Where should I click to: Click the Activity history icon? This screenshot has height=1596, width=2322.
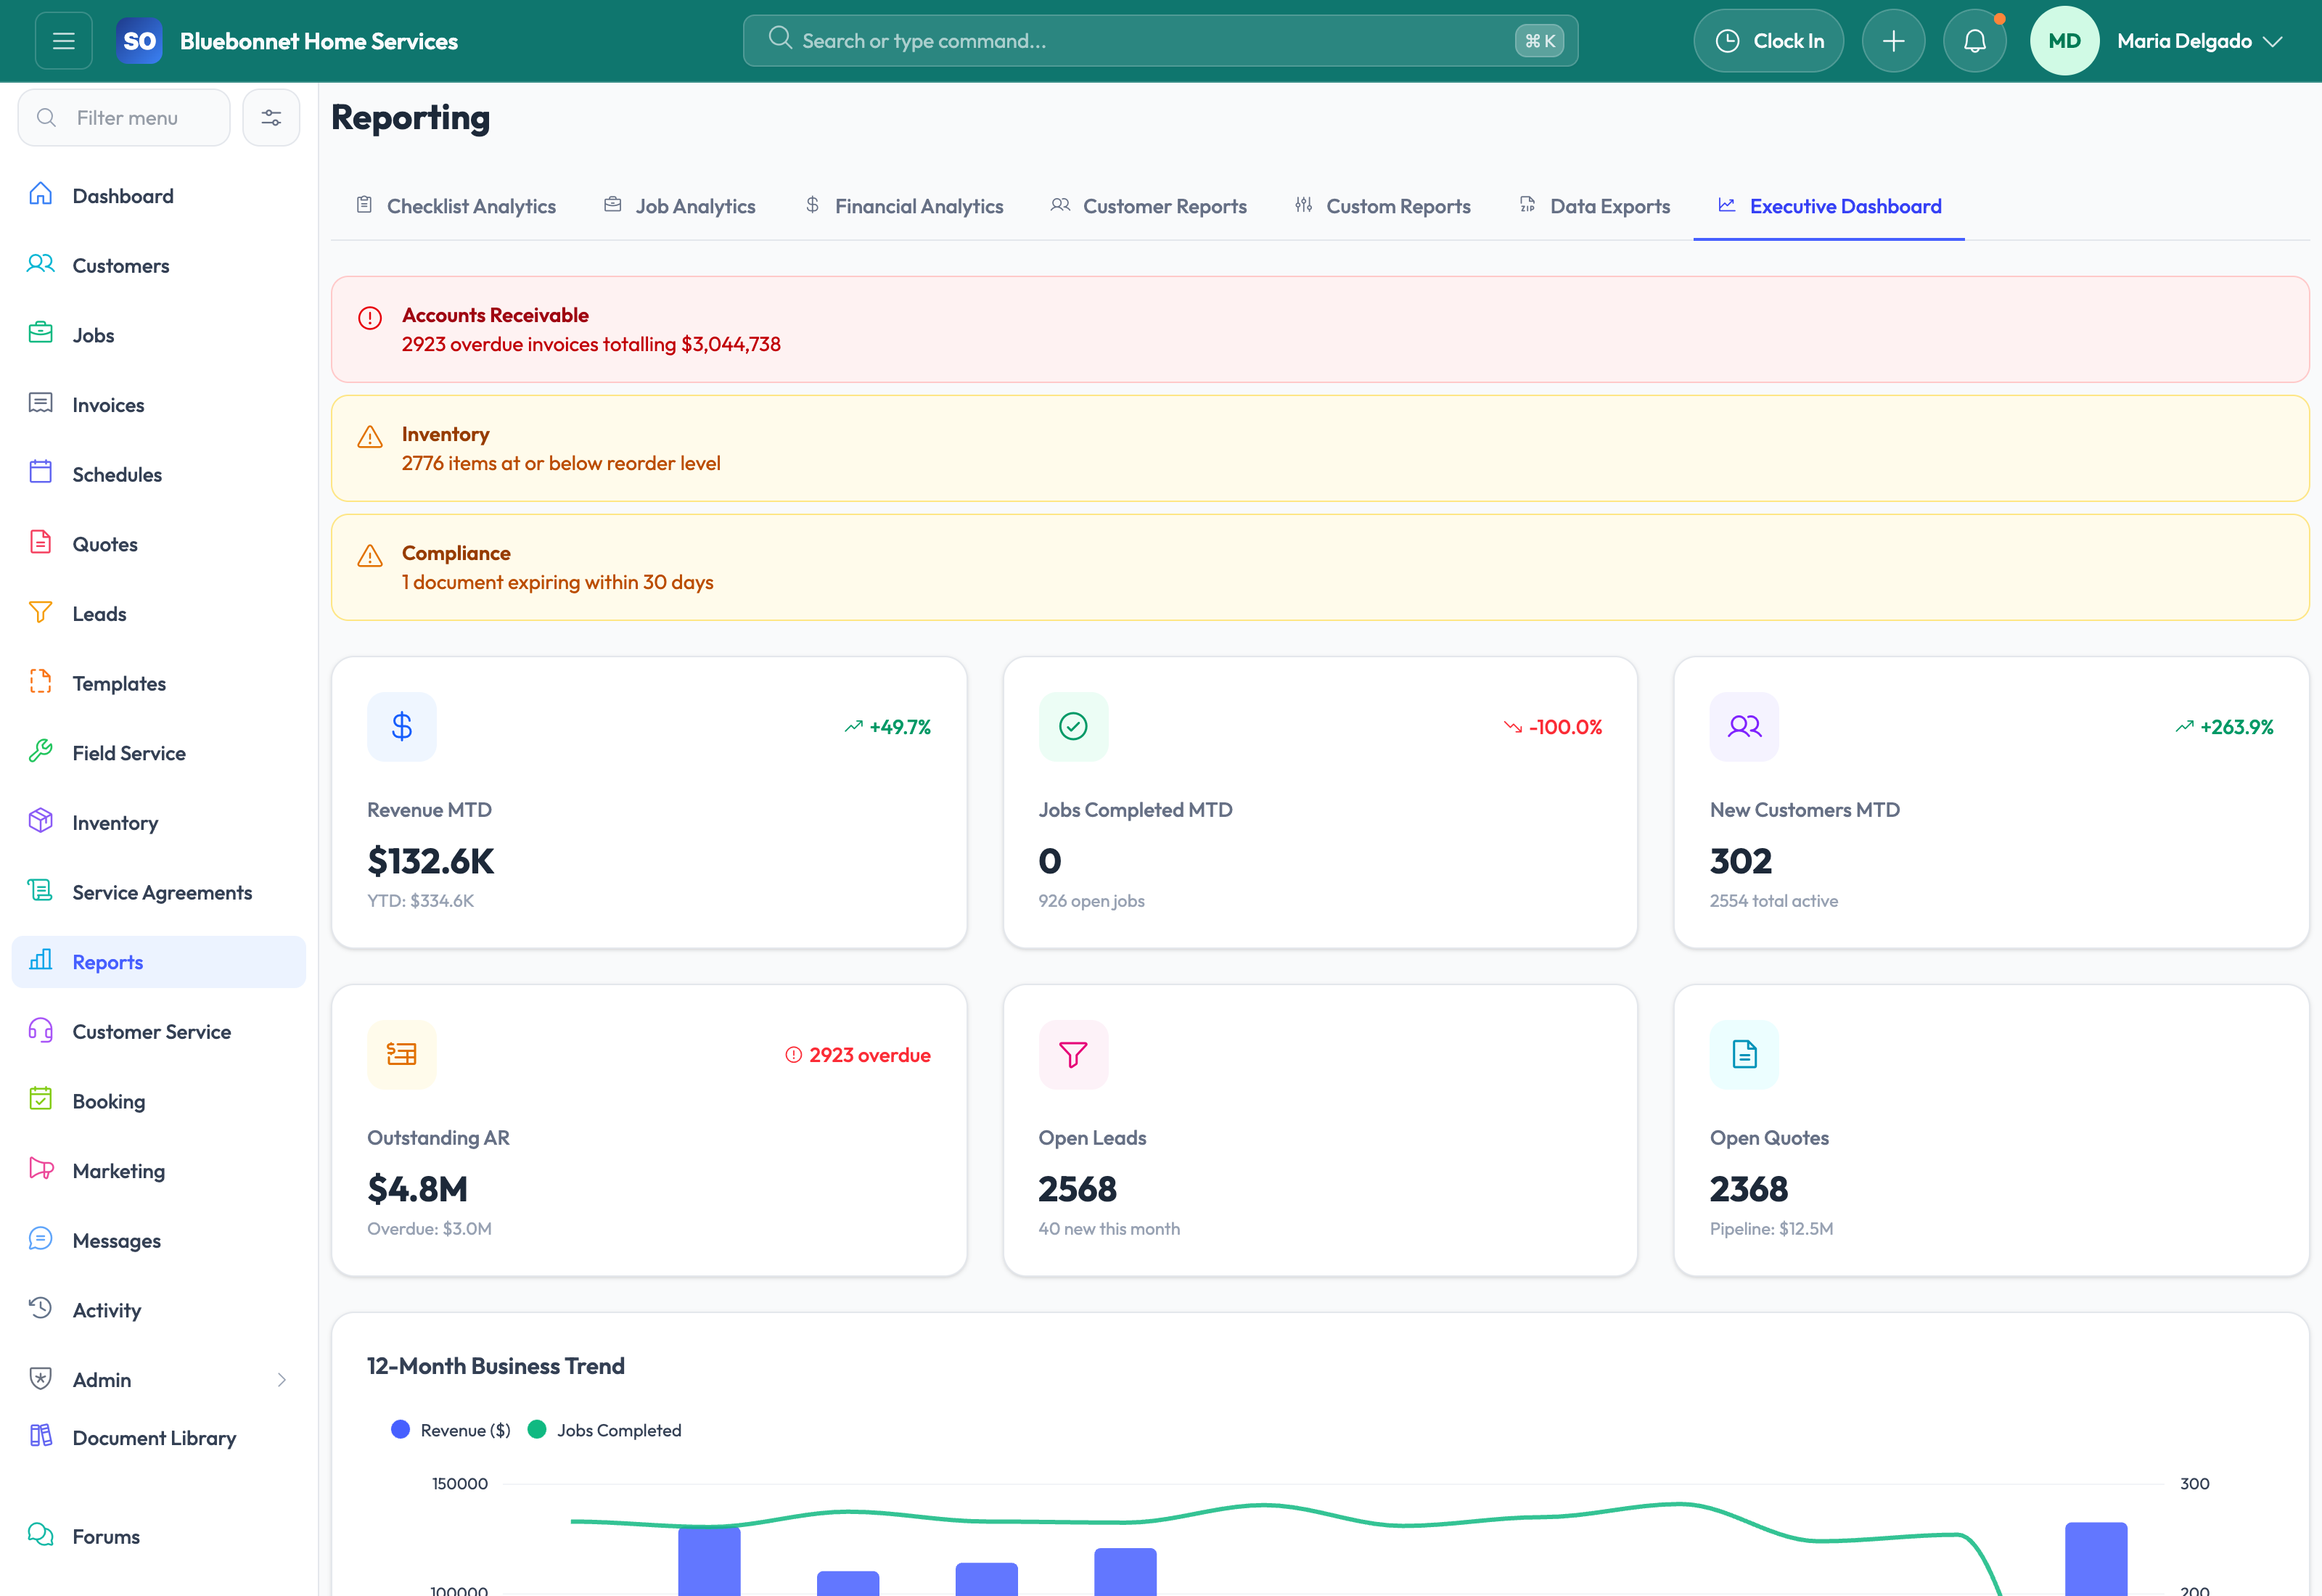pyautogui.click(x=41, y=1308)
